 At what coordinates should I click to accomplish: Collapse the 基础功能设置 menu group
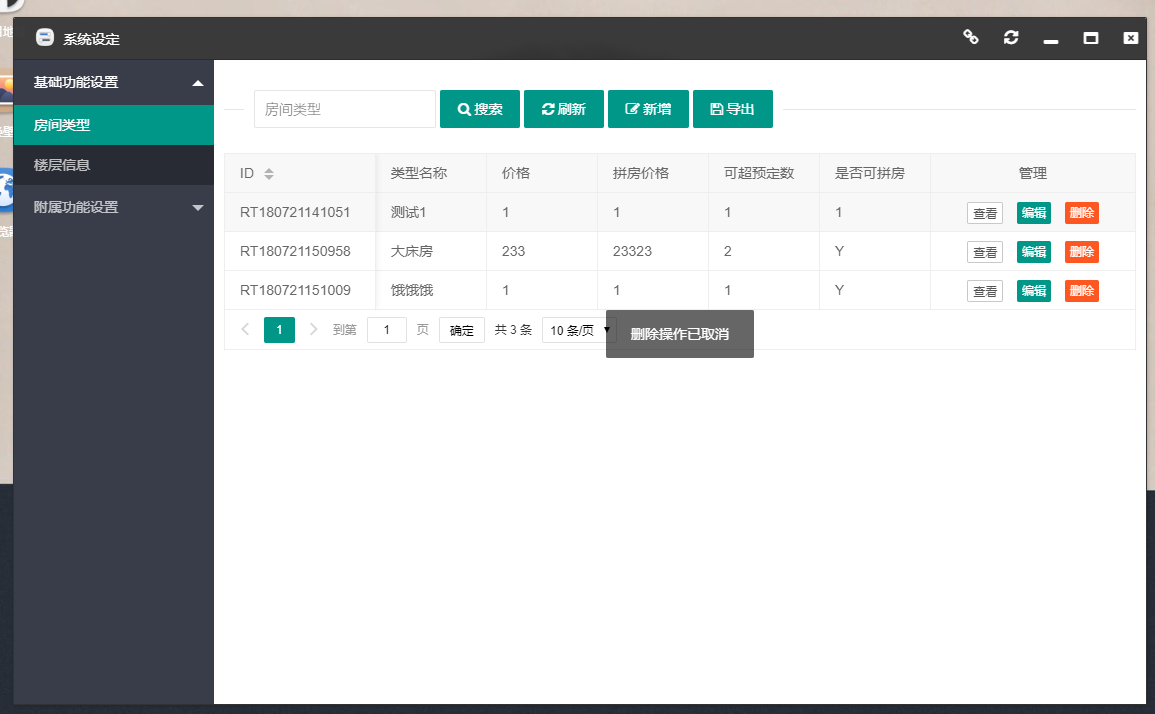click(113, 83)
